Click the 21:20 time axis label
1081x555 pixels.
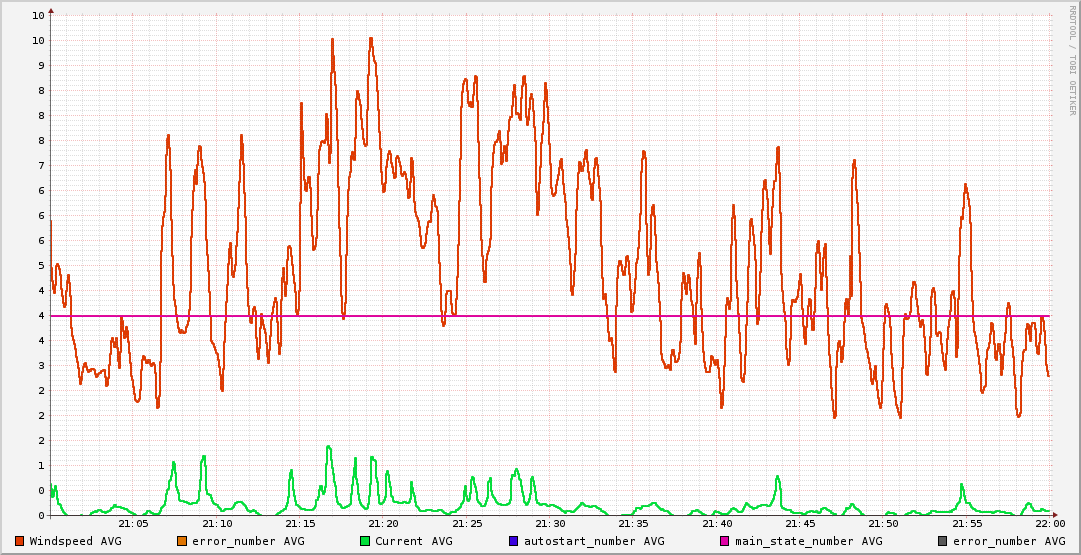coord(384,523)
